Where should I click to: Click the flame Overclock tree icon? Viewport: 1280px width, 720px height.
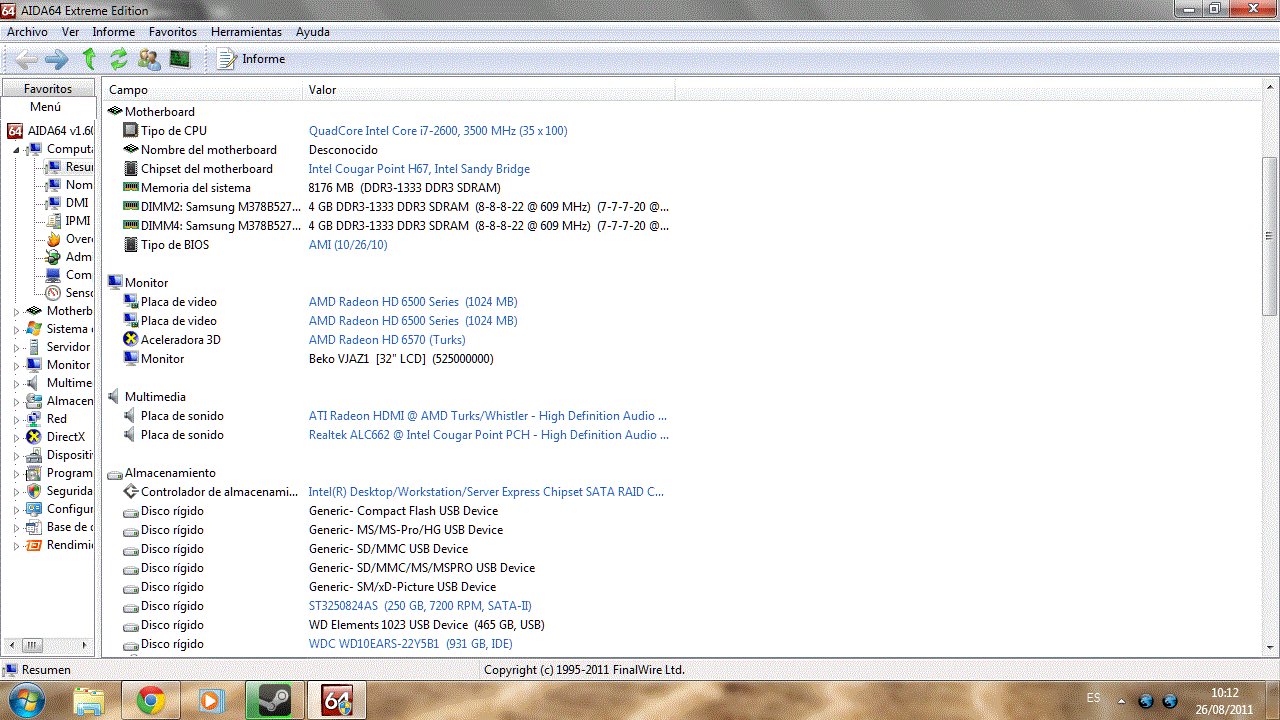53,239
